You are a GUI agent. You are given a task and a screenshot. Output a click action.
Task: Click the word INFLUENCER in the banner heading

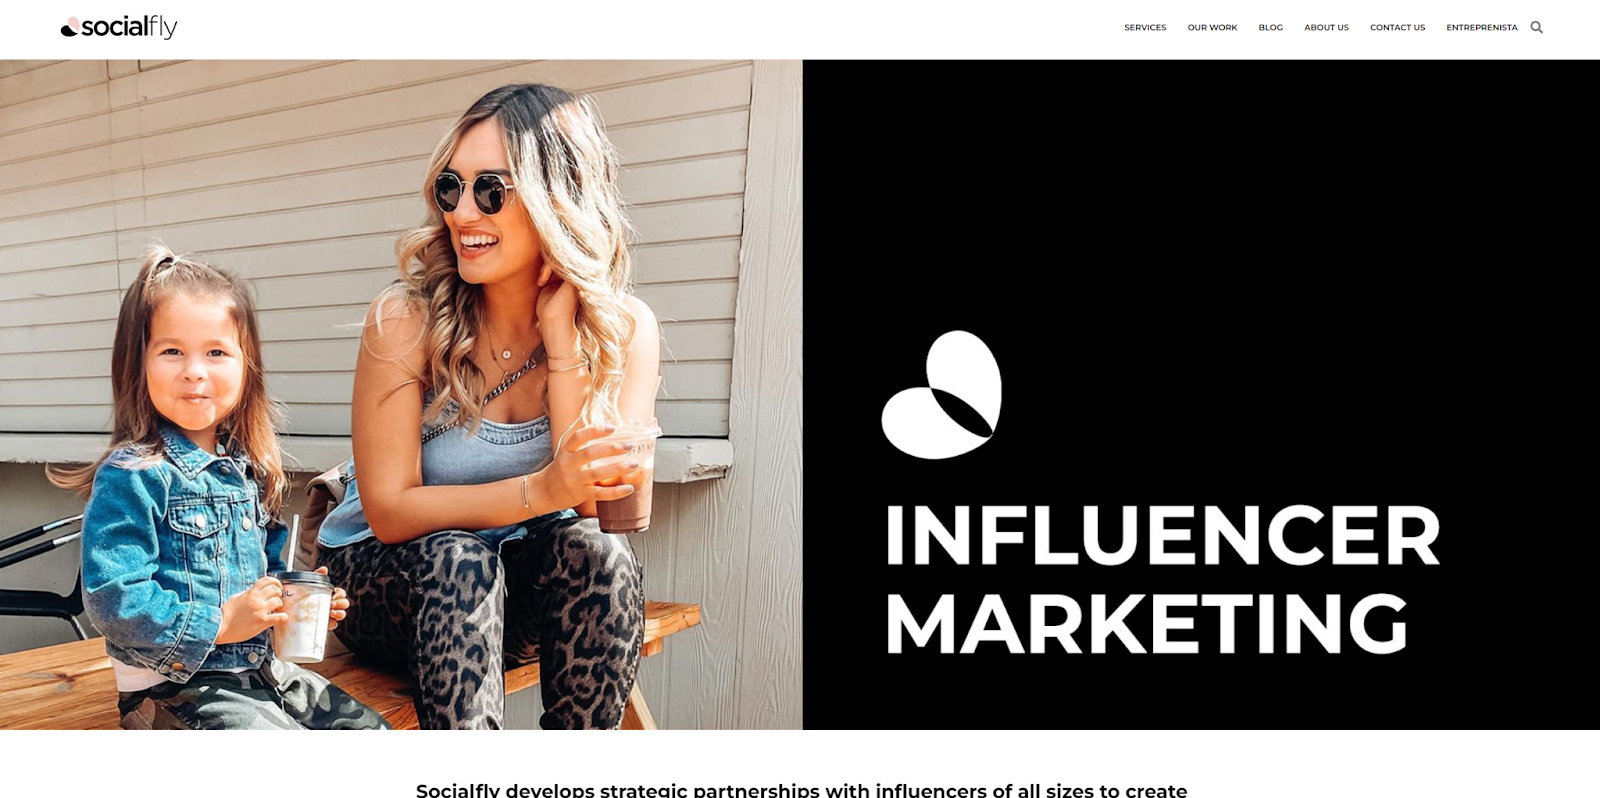click(1162, 535)
